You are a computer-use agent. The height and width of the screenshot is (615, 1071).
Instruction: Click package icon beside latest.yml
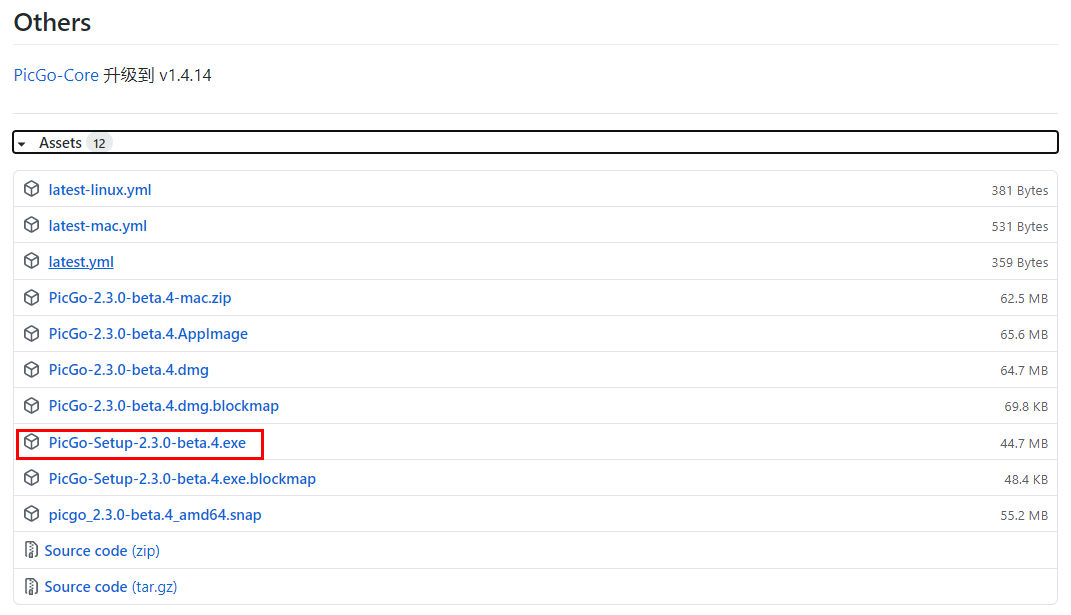(x=31, y=261)
